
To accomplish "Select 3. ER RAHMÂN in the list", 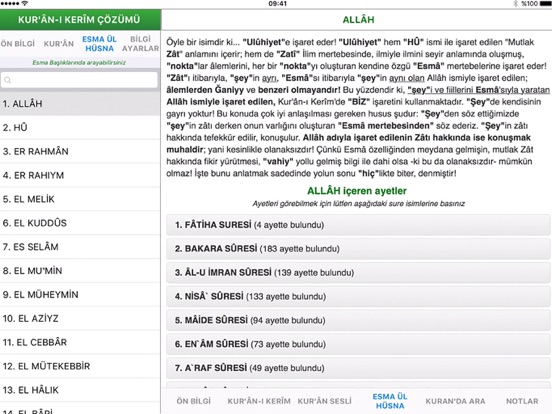I will coord(80,151).
